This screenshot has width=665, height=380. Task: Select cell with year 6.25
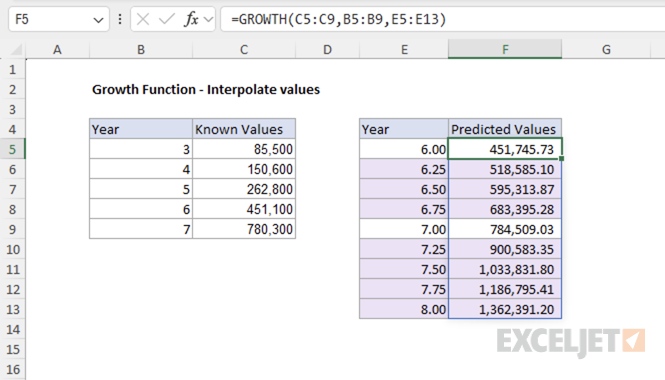click(x=404, y=169)
